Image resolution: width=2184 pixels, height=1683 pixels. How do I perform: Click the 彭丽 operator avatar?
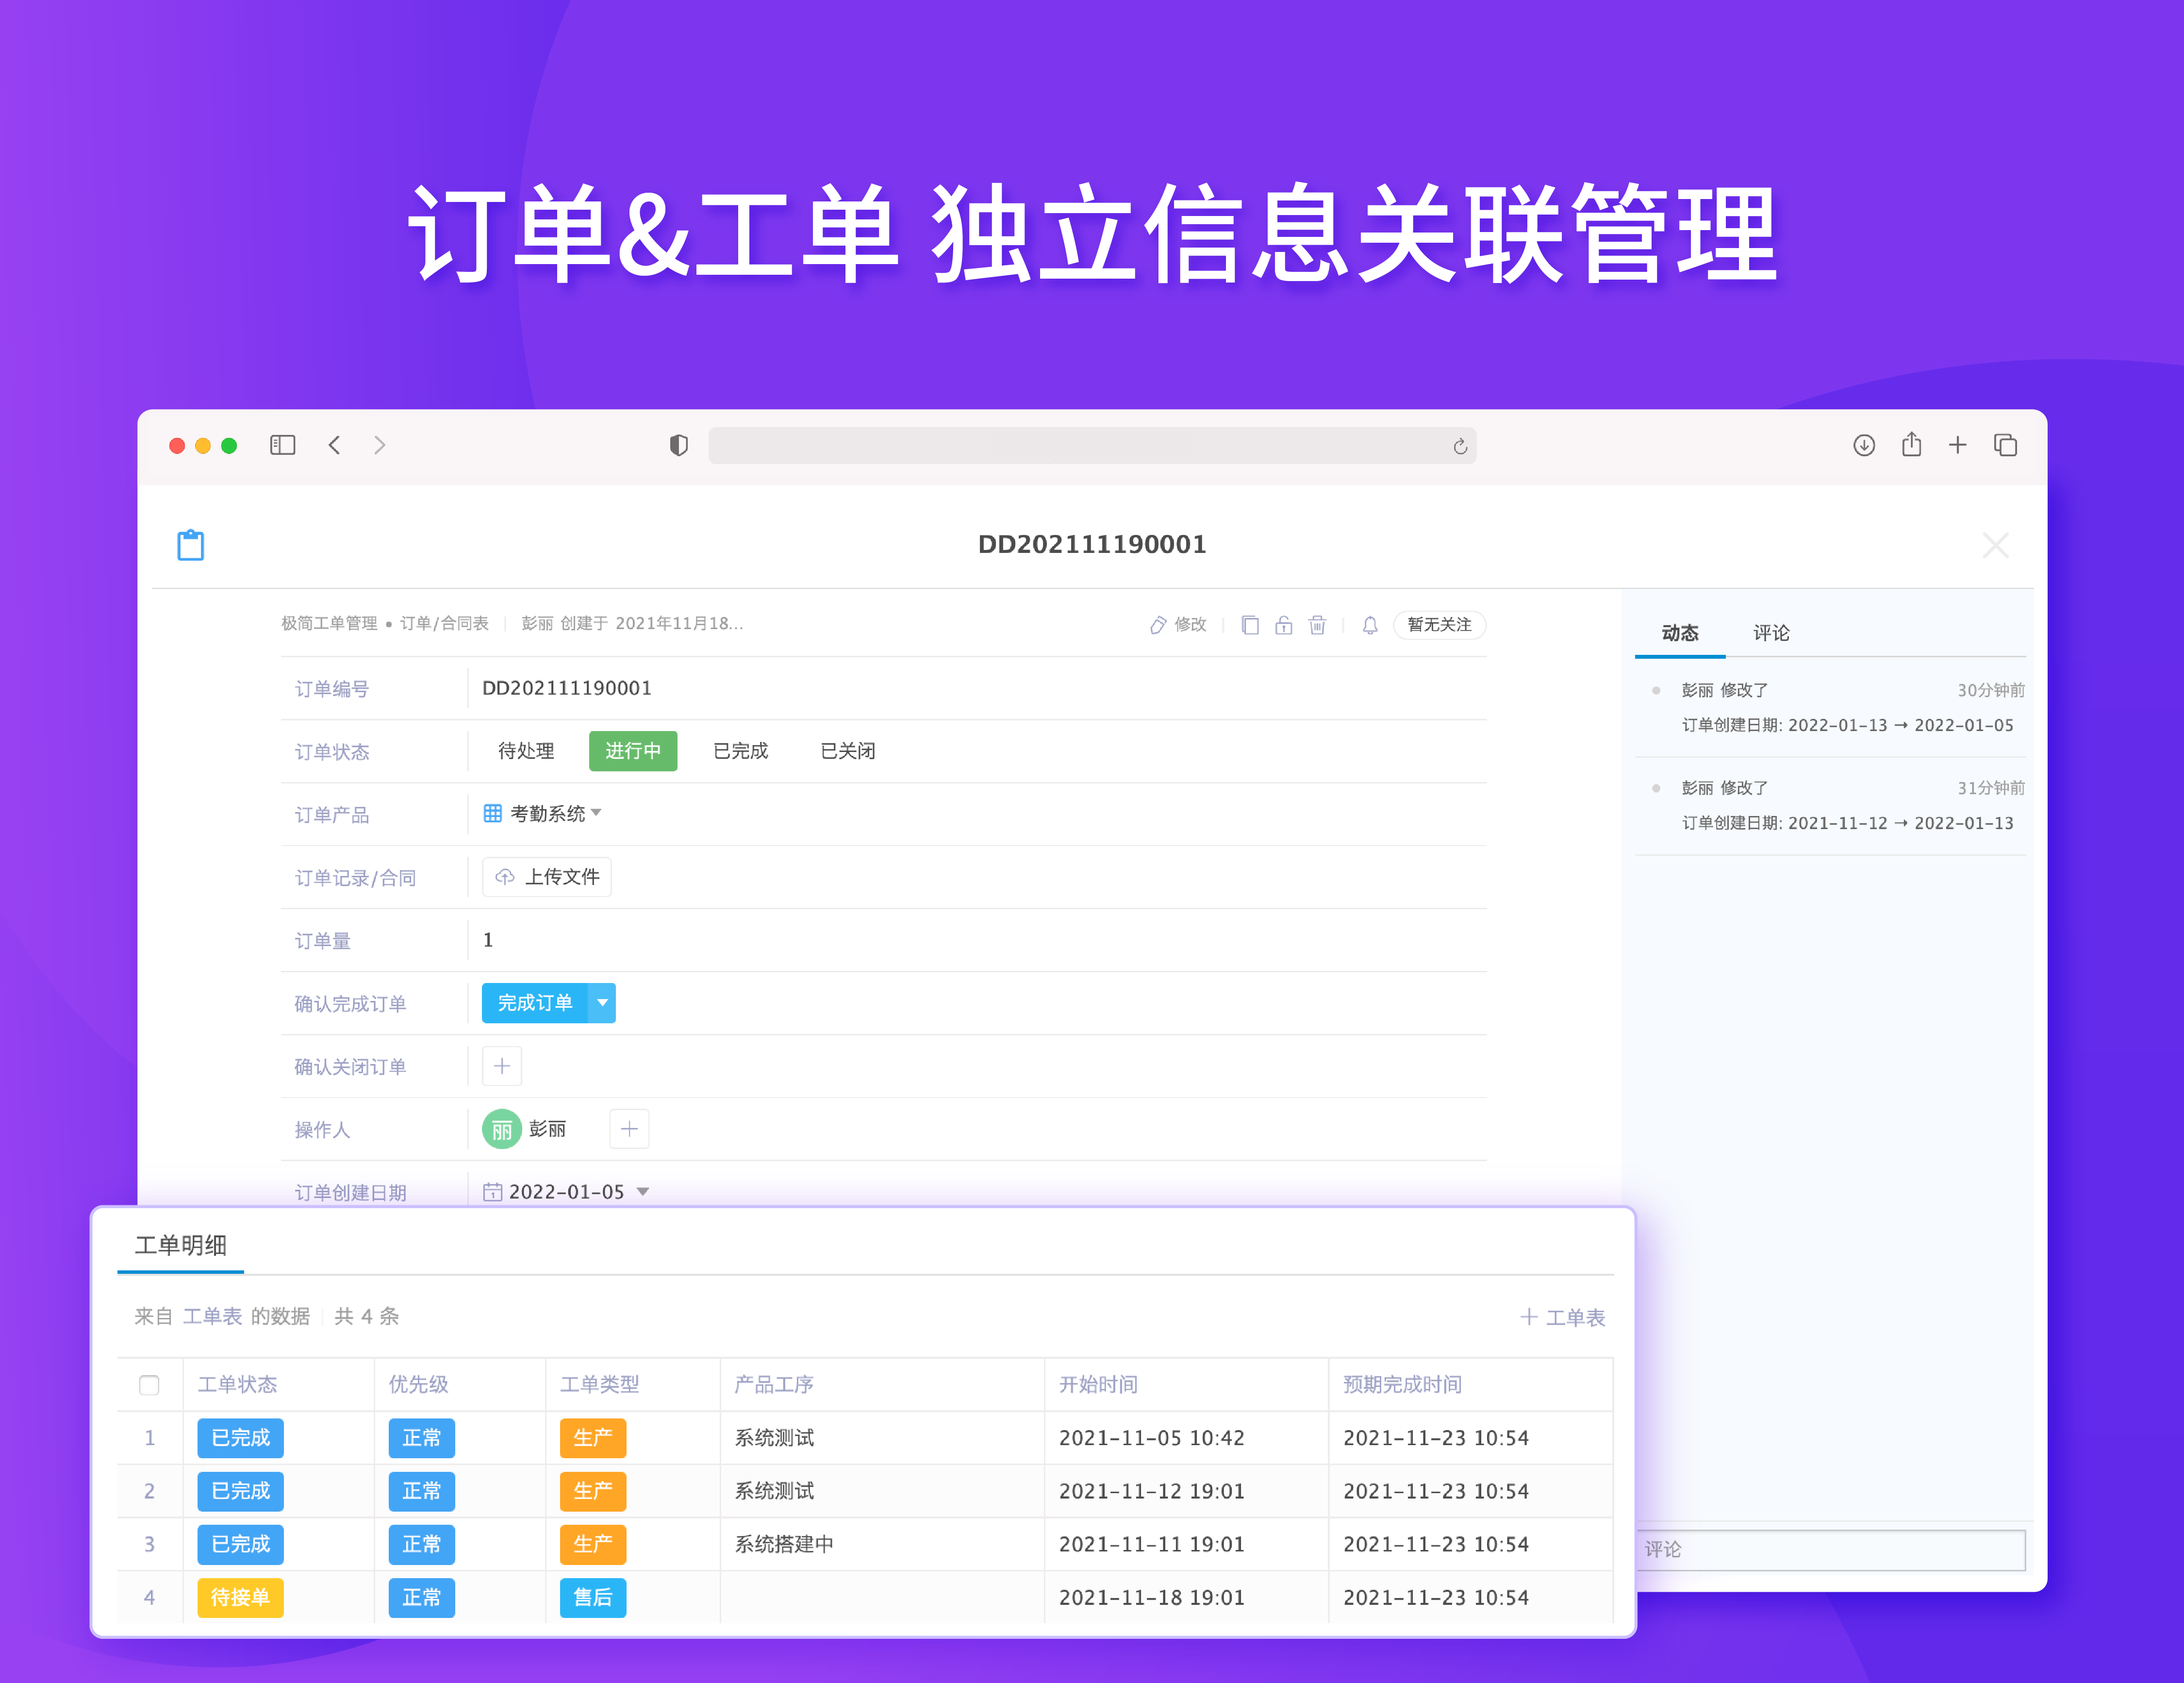pos(502,1129)
